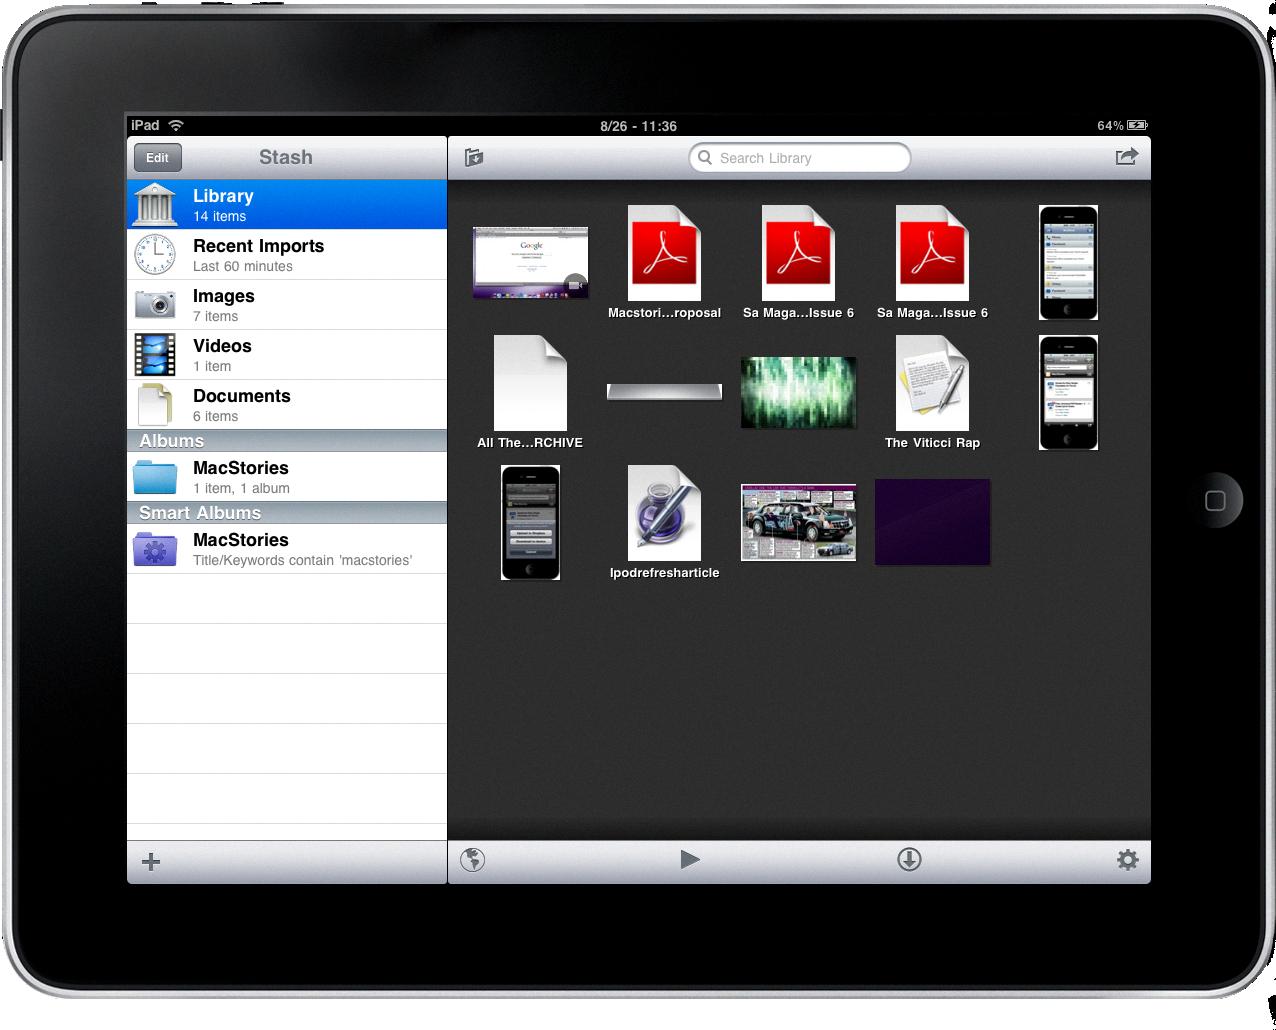Select the Library row with bank icon
The height and width of the screenshot is (1030, 1276).
(287, 205)
